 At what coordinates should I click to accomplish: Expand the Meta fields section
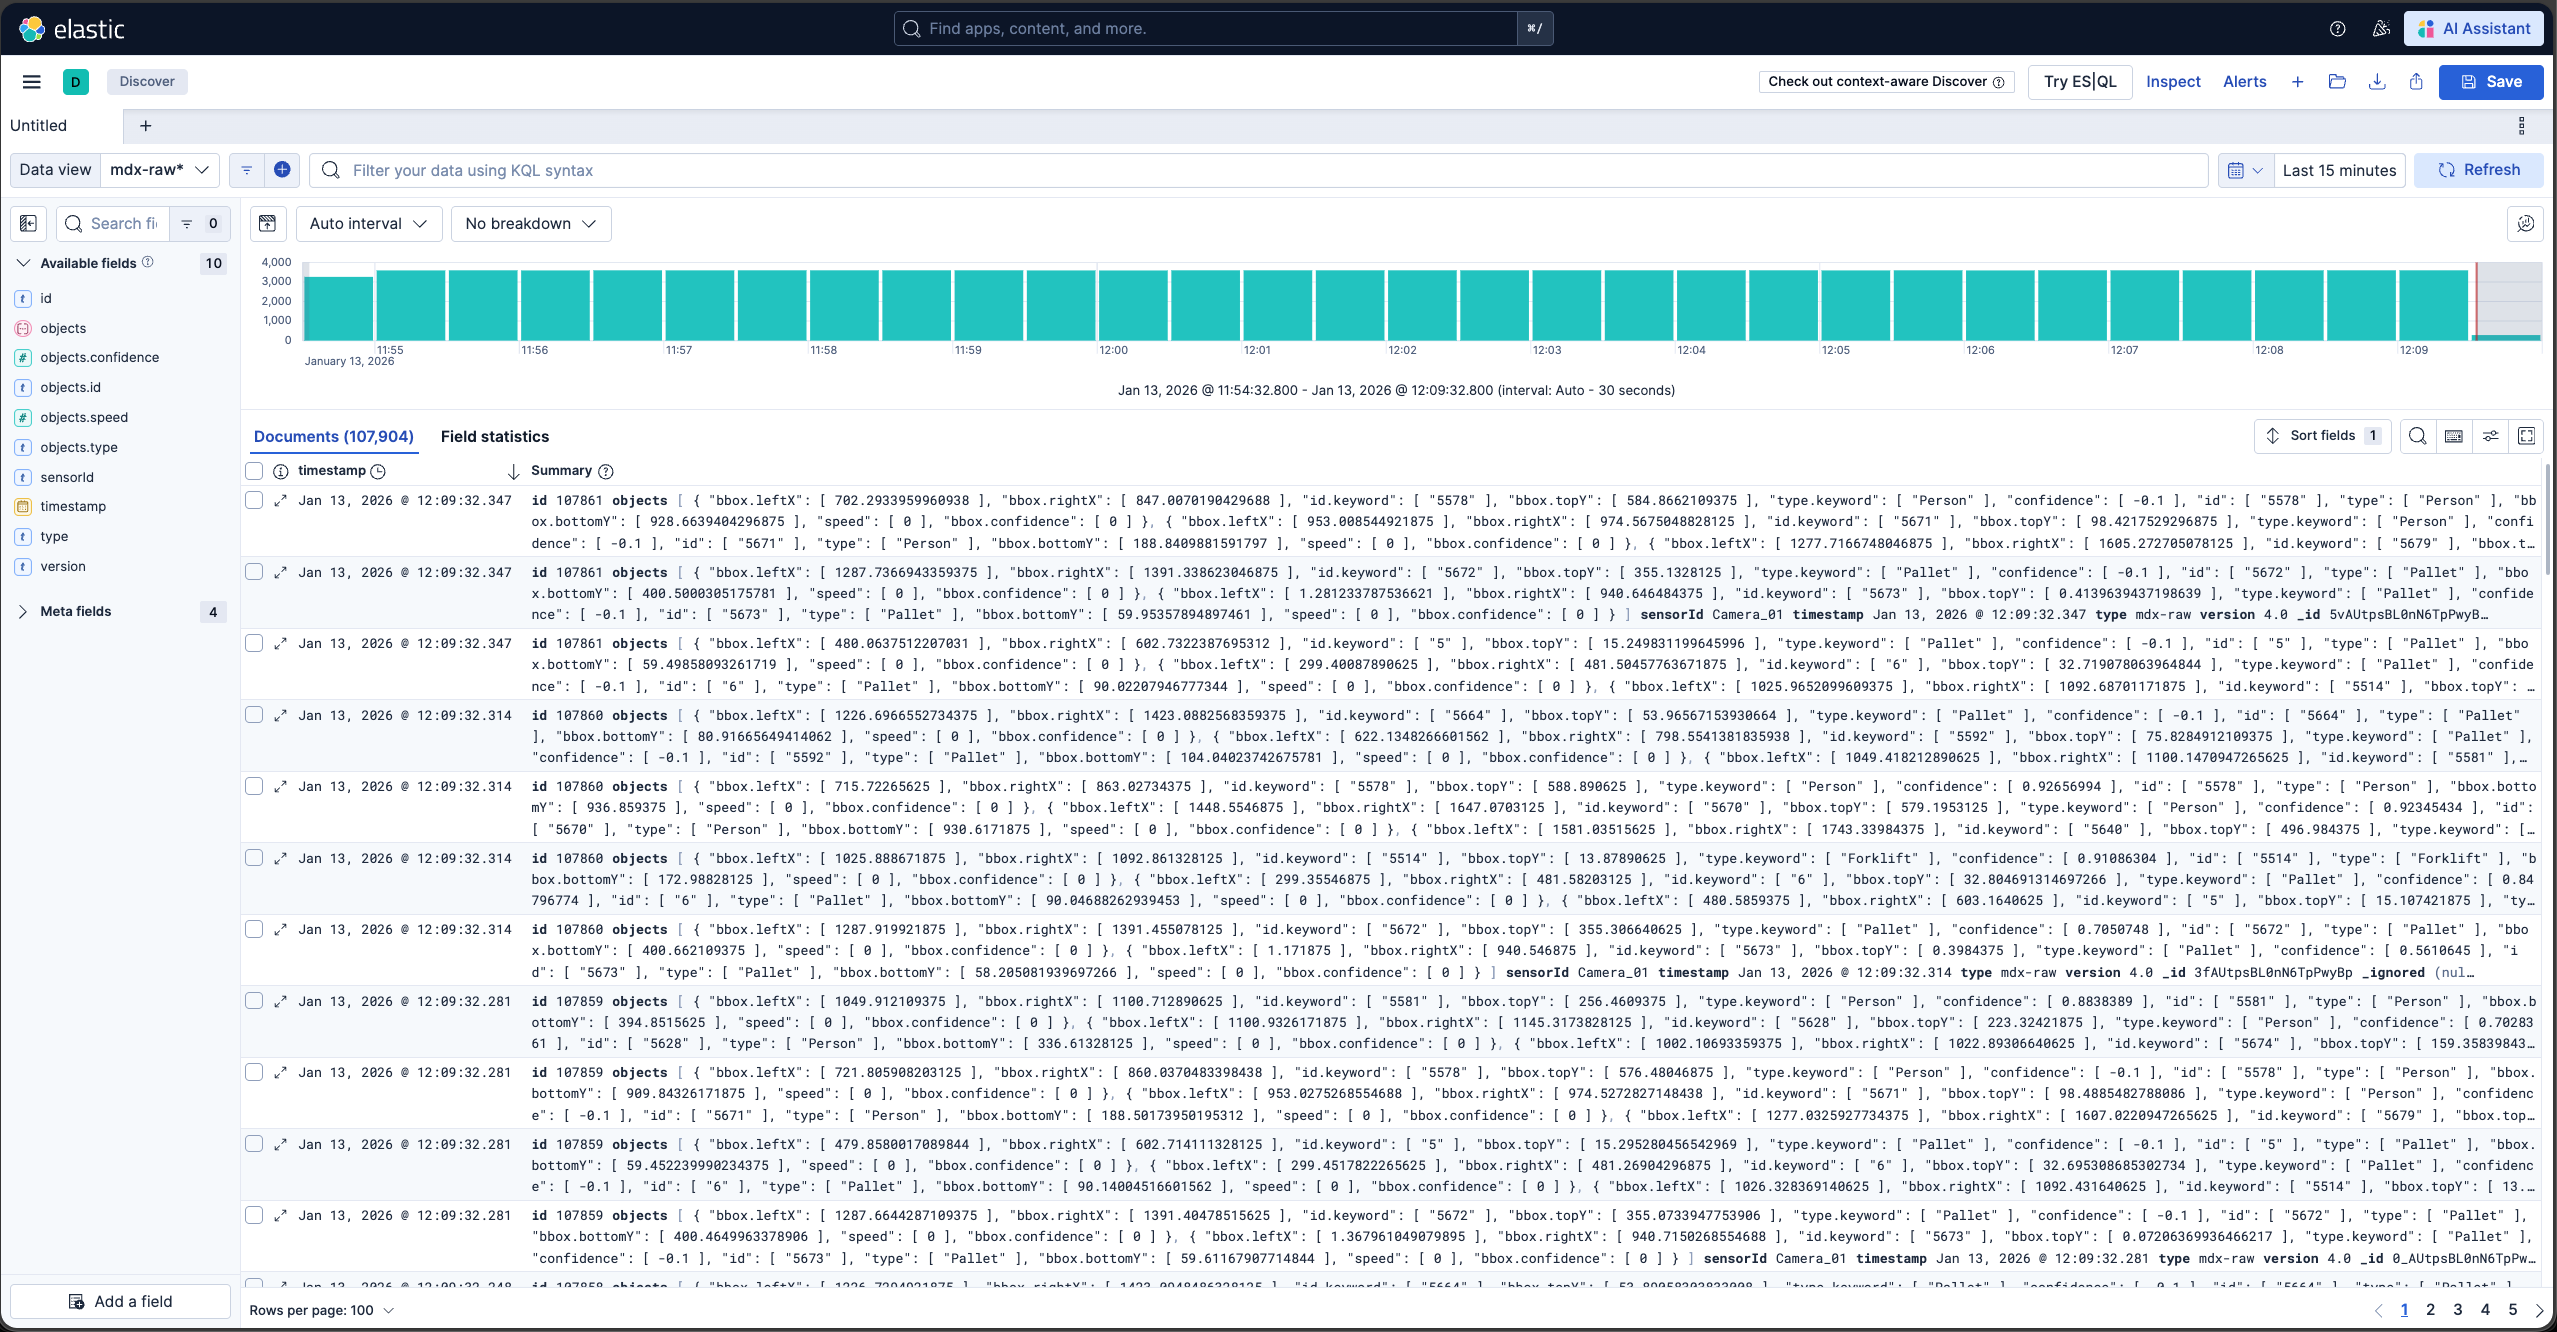75,611
